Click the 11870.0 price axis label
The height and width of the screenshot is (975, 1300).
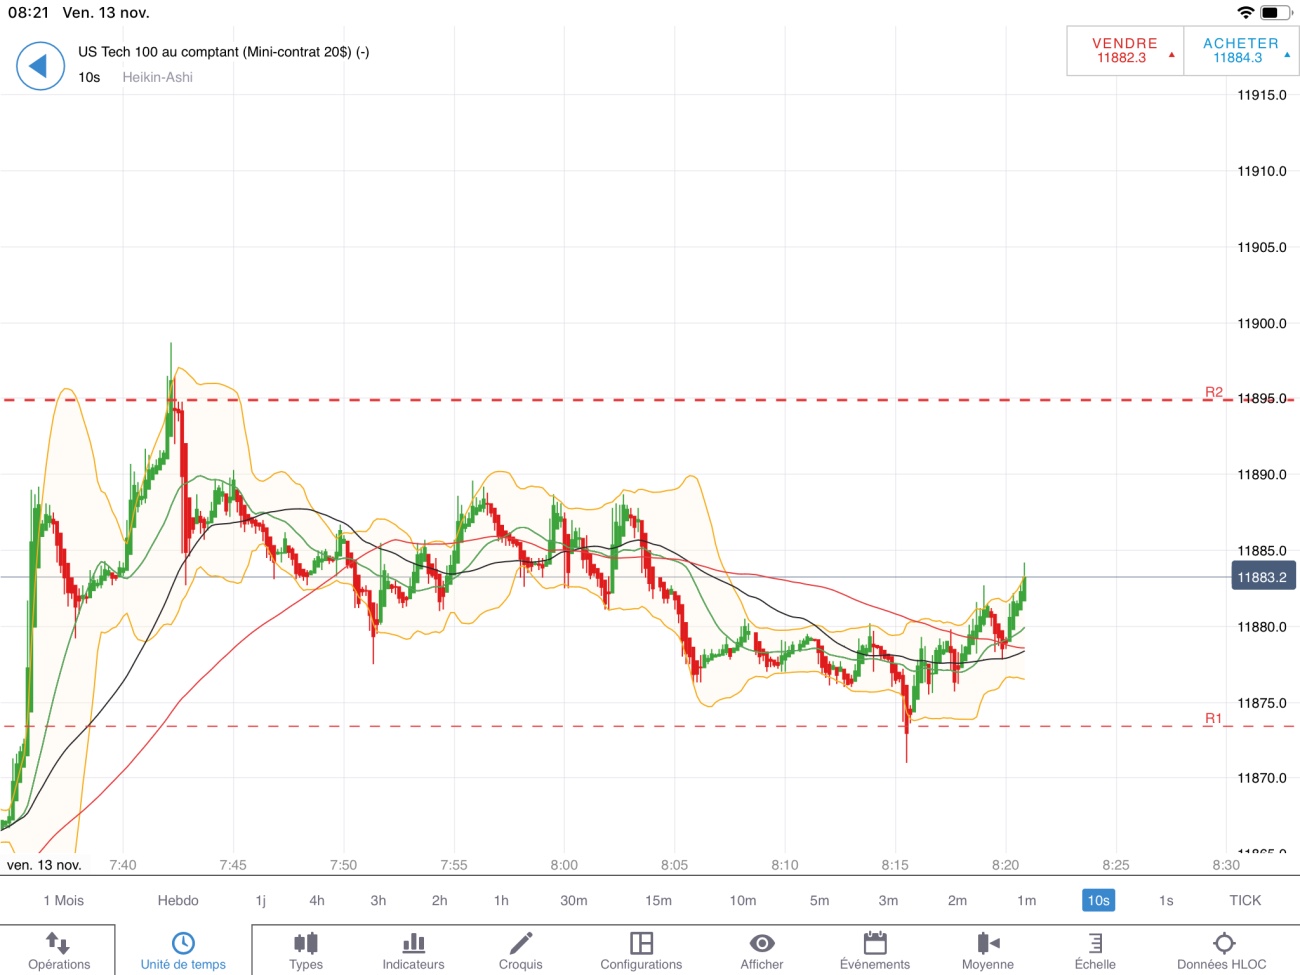(x=1262, y=778)
